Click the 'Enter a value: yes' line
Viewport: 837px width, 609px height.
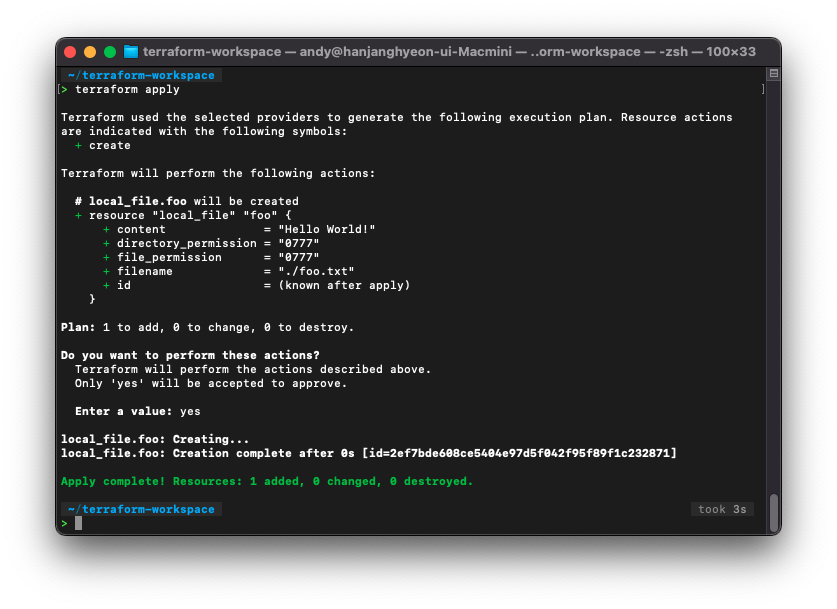pyautogui.click(x=138, y=412)
